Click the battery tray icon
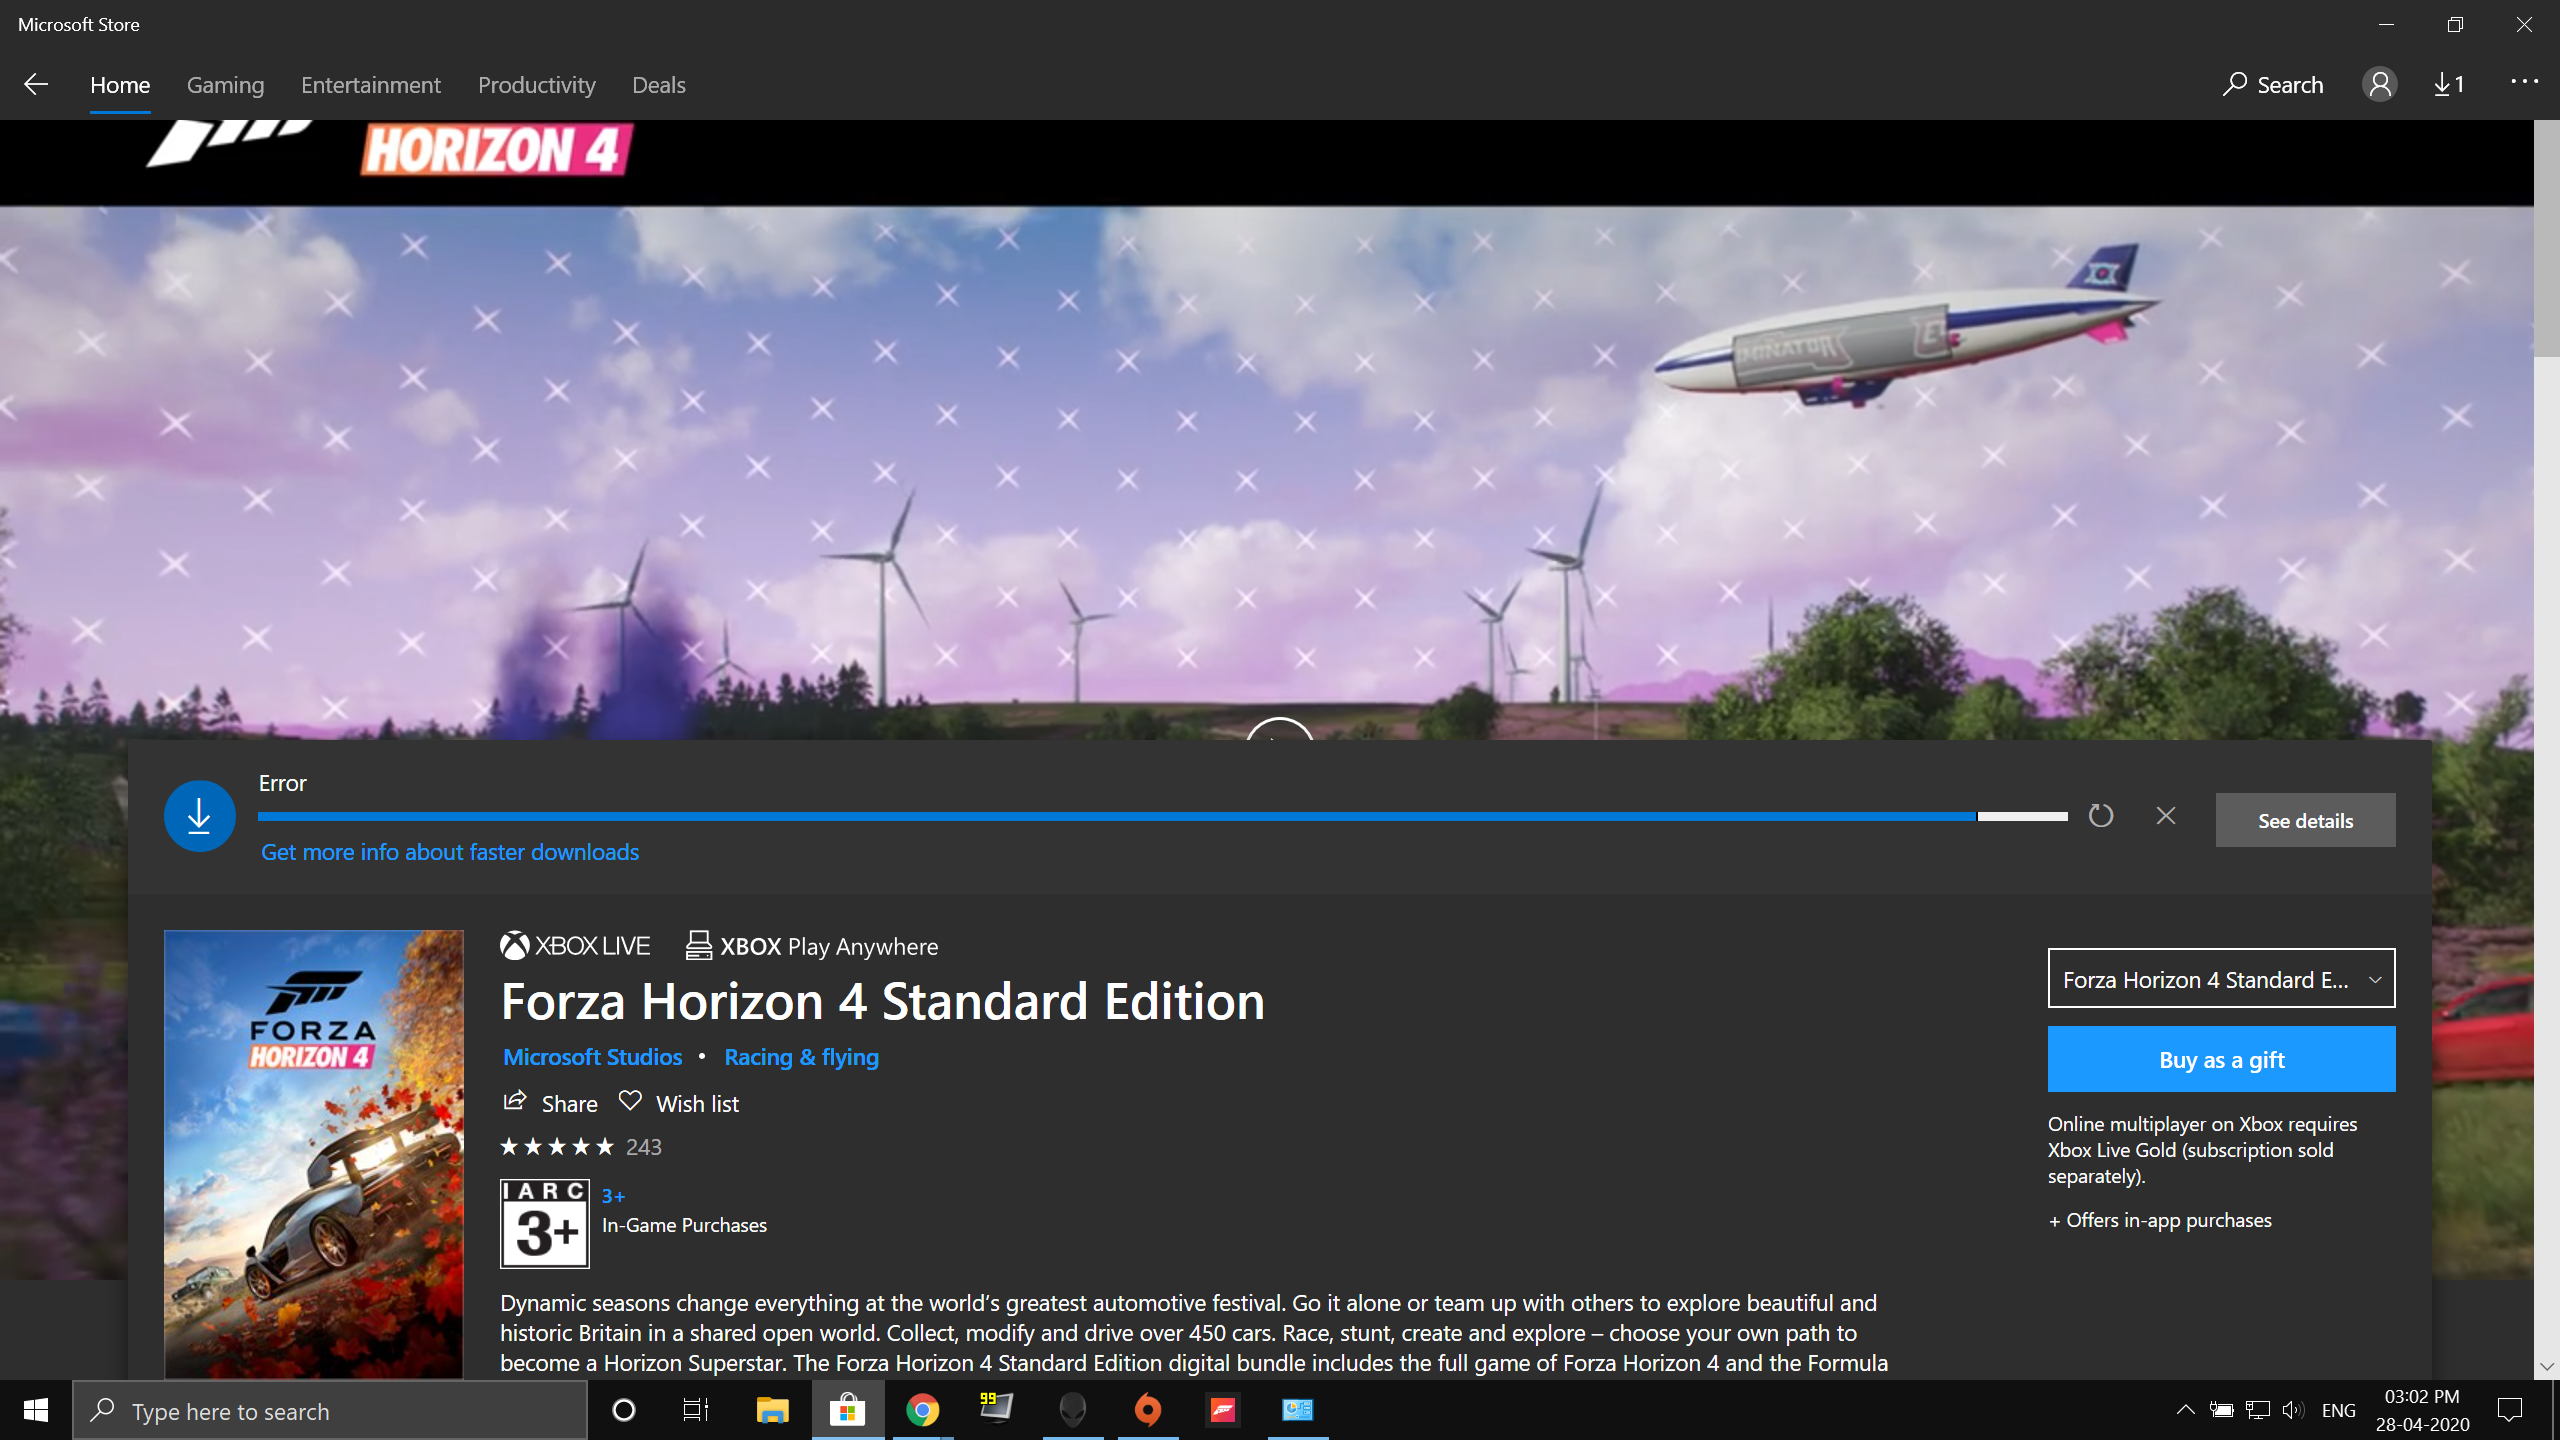 2221,1410
